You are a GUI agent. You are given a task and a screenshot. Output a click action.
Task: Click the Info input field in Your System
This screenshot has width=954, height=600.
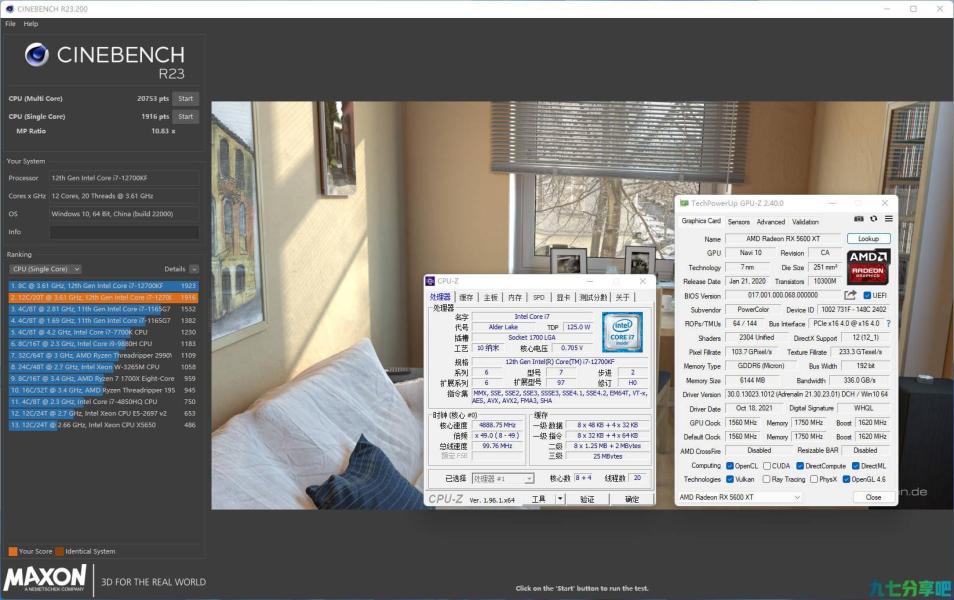click(x=124, y=232)
